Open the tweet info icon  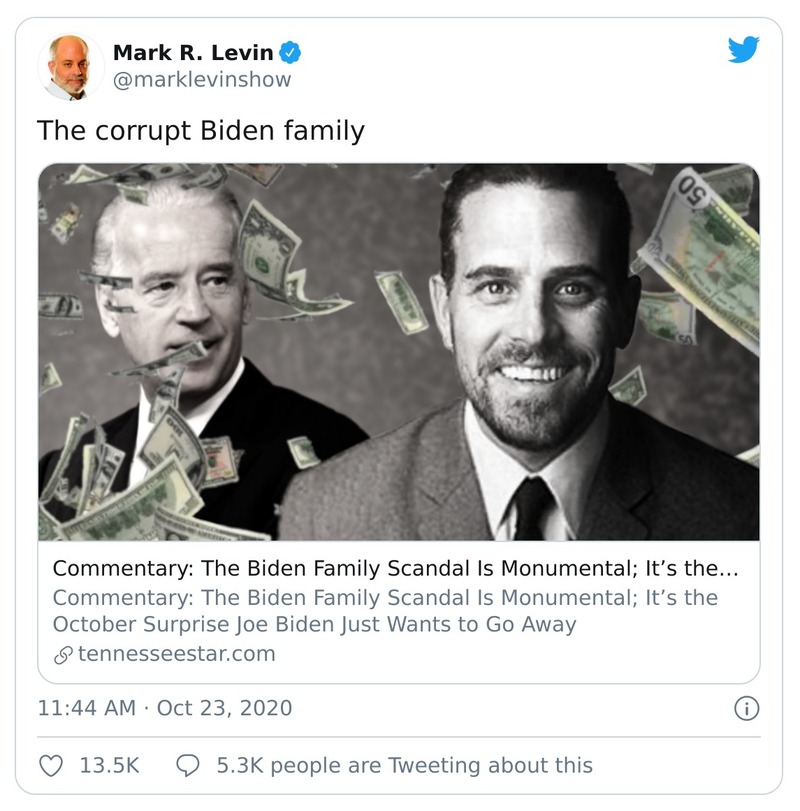[x=745, y=708]
